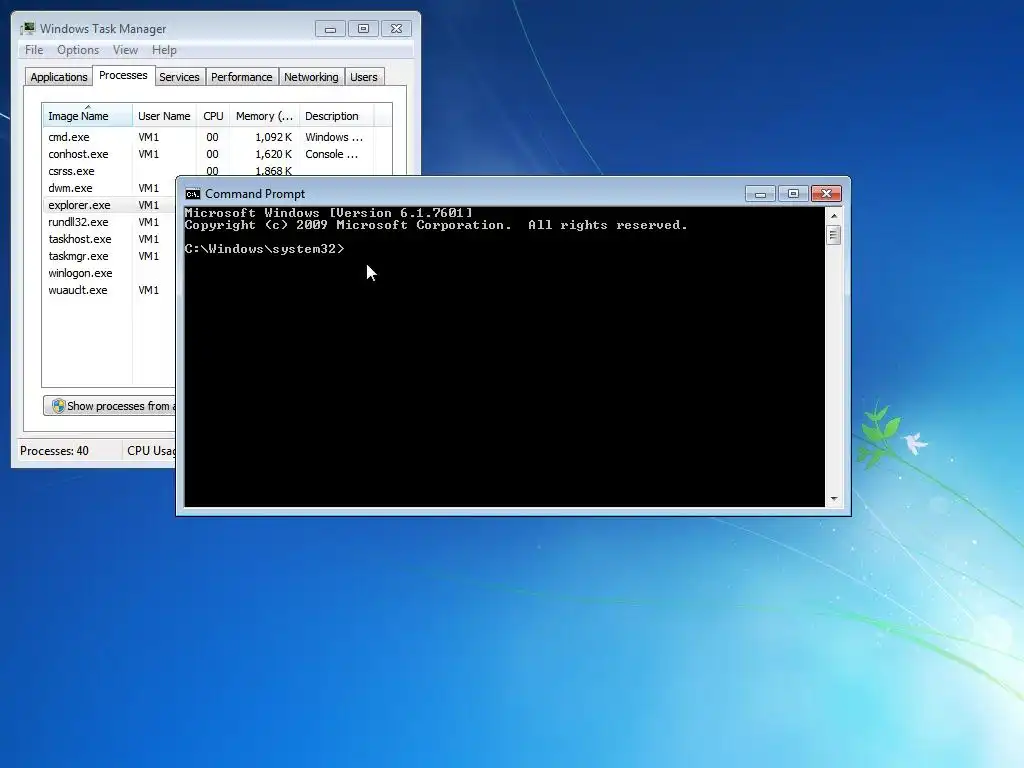Click the Processes: 40 status bar entry
The width and height of the screenshot is (1024, 768).
pos(54,451)
